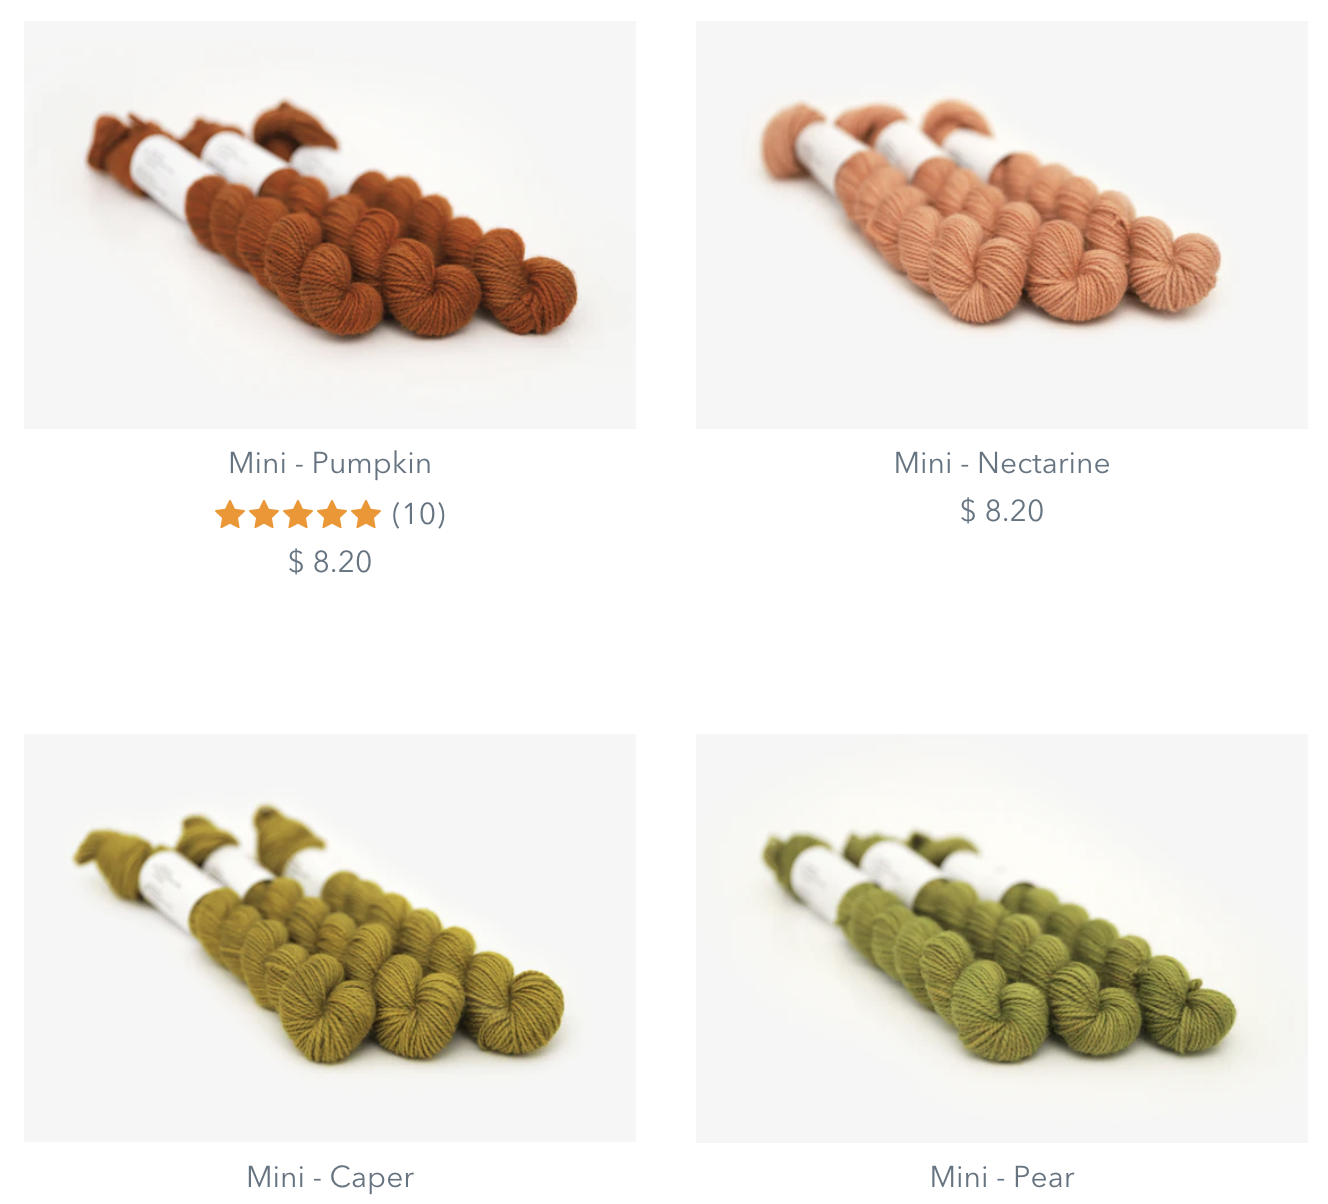
Task: Click the Mini - Pear product title
Action: pyautogui.click(x=1002, y=1177)
